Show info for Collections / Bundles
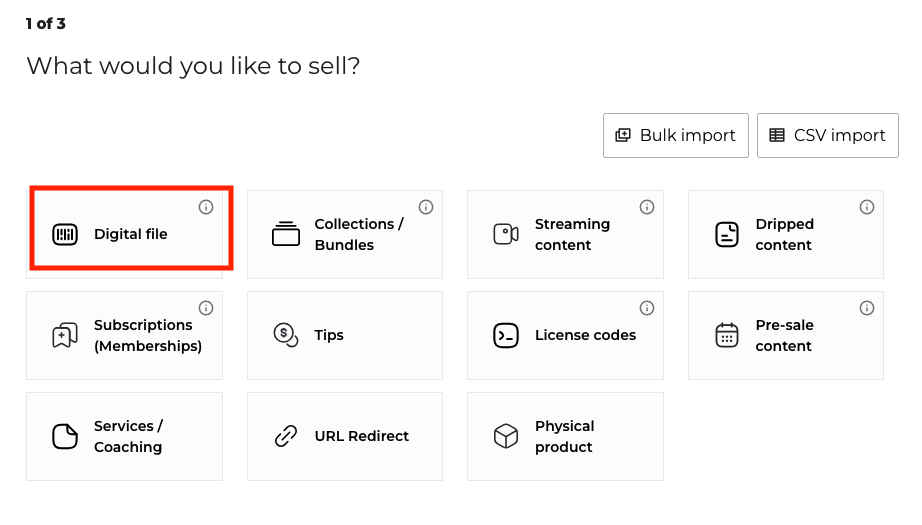The image size is (922, 525). pyautogui.click(x=426, y=207)
